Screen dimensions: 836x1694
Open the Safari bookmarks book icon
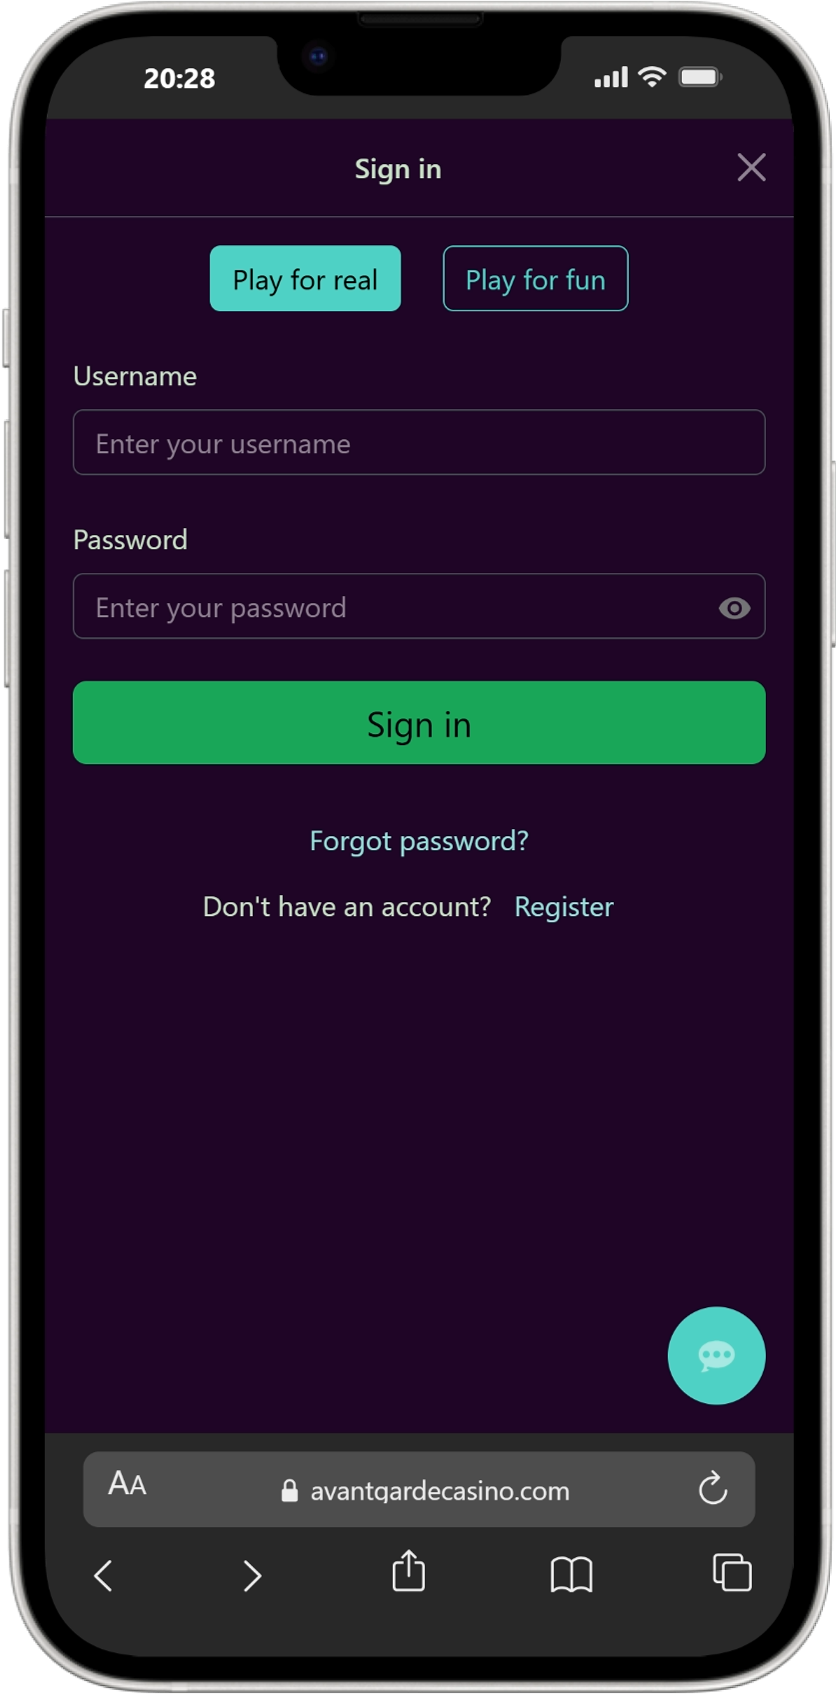571,1574
